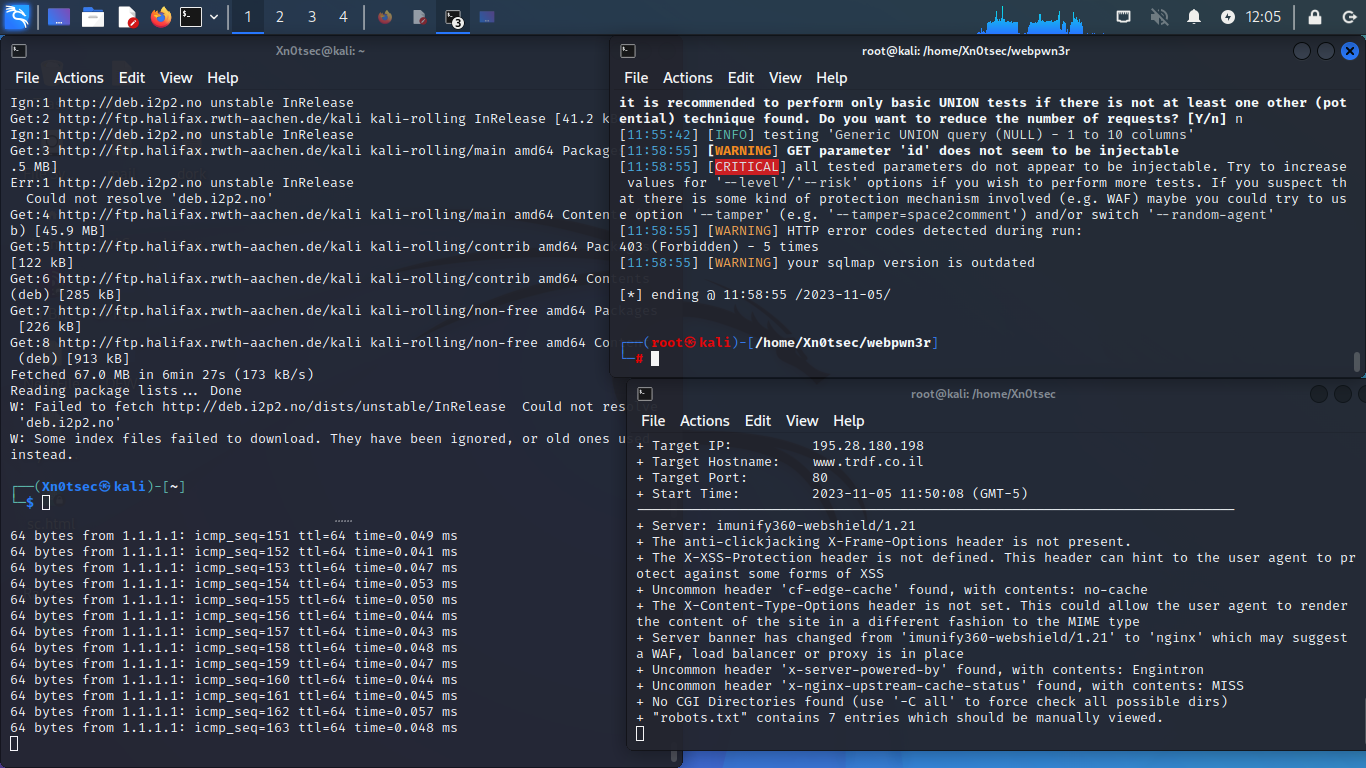Open the file manager launcher
This screenshot has width=1366, height=768.
tap(93, 17)
